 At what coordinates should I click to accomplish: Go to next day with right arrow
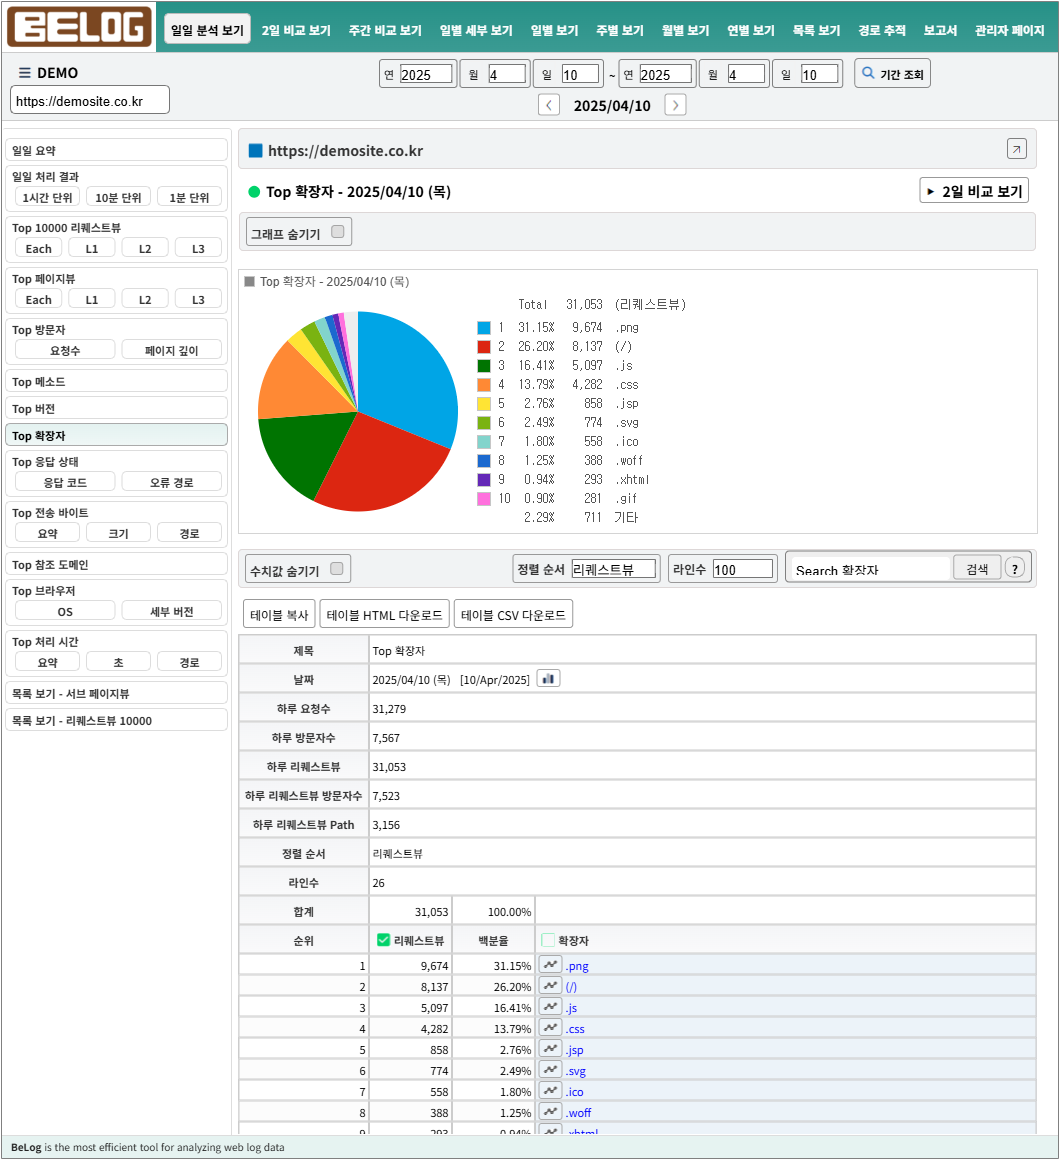[675, 105]
